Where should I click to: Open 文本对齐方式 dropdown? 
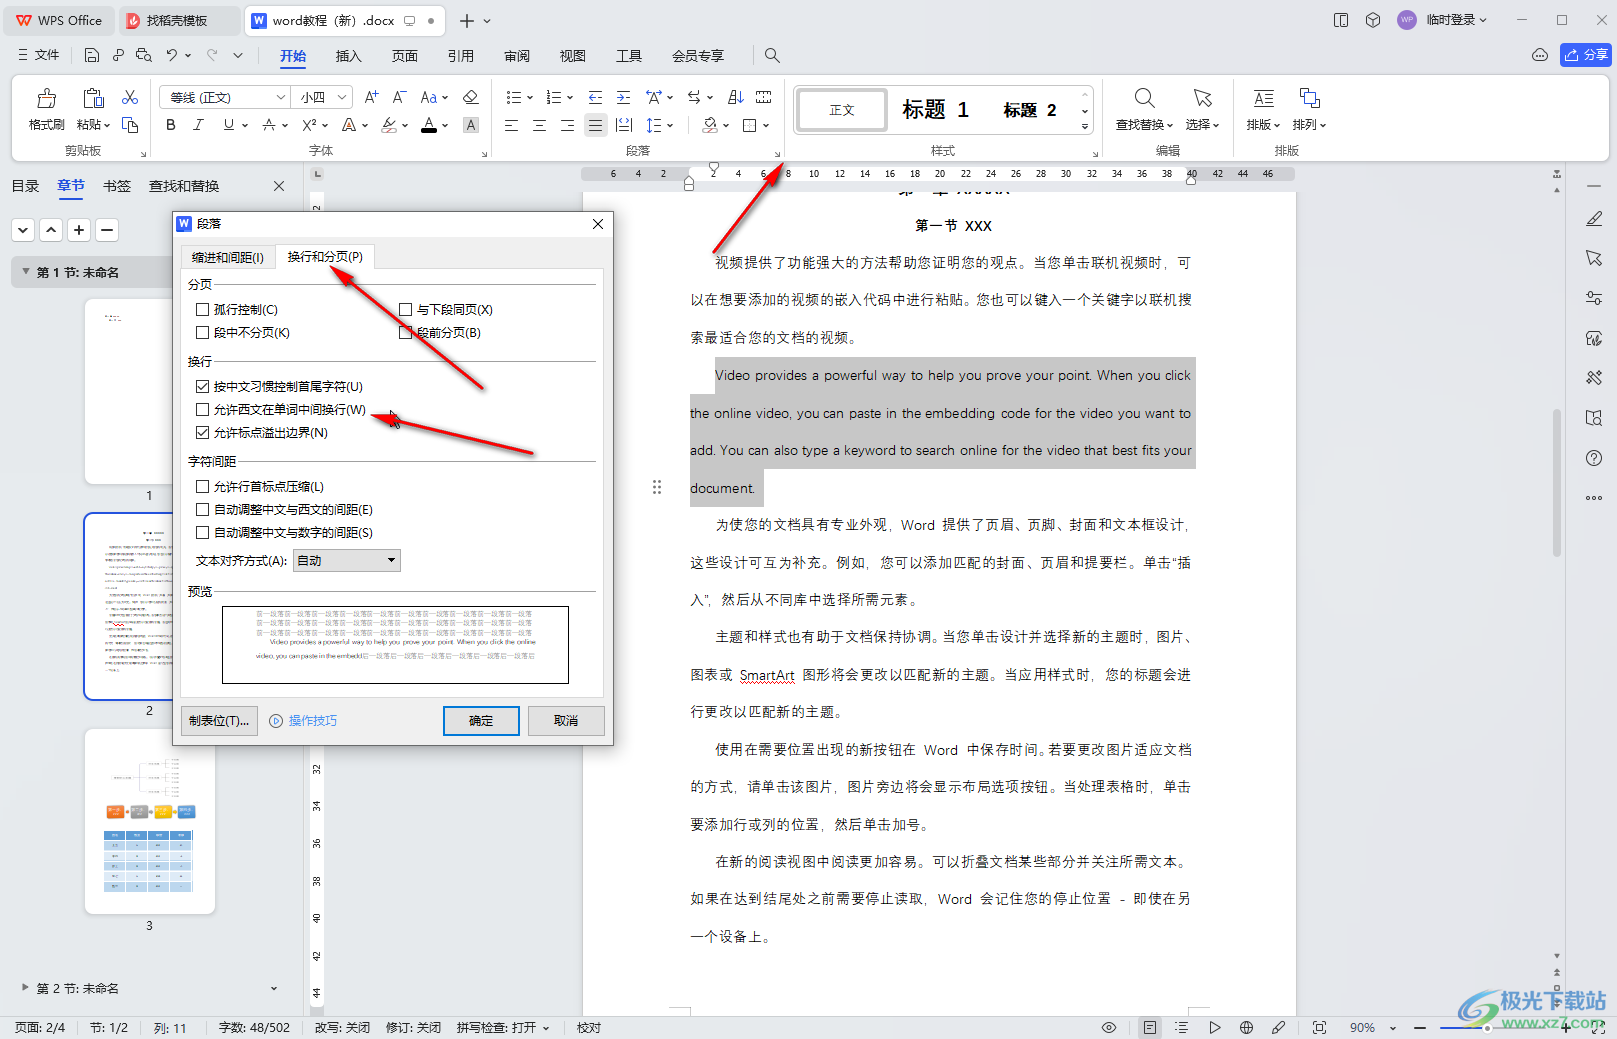347,561
